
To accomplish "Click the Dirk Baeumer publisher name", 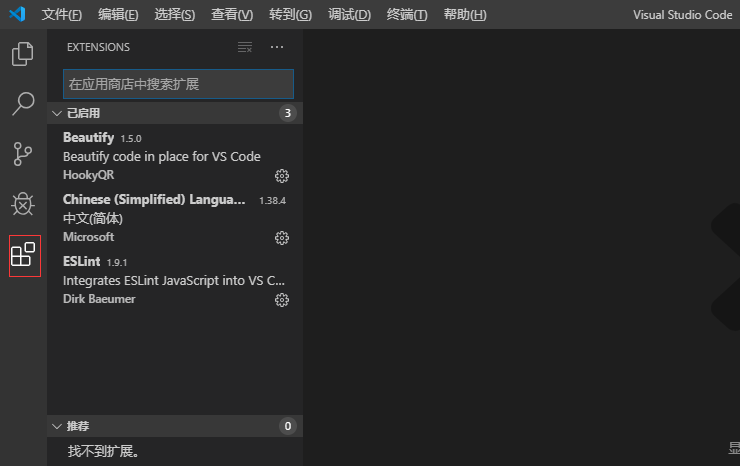I will 99,299.
